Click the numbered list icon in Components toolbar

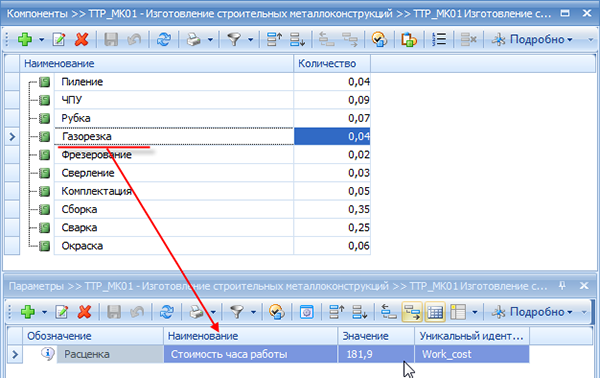point(439,39)
